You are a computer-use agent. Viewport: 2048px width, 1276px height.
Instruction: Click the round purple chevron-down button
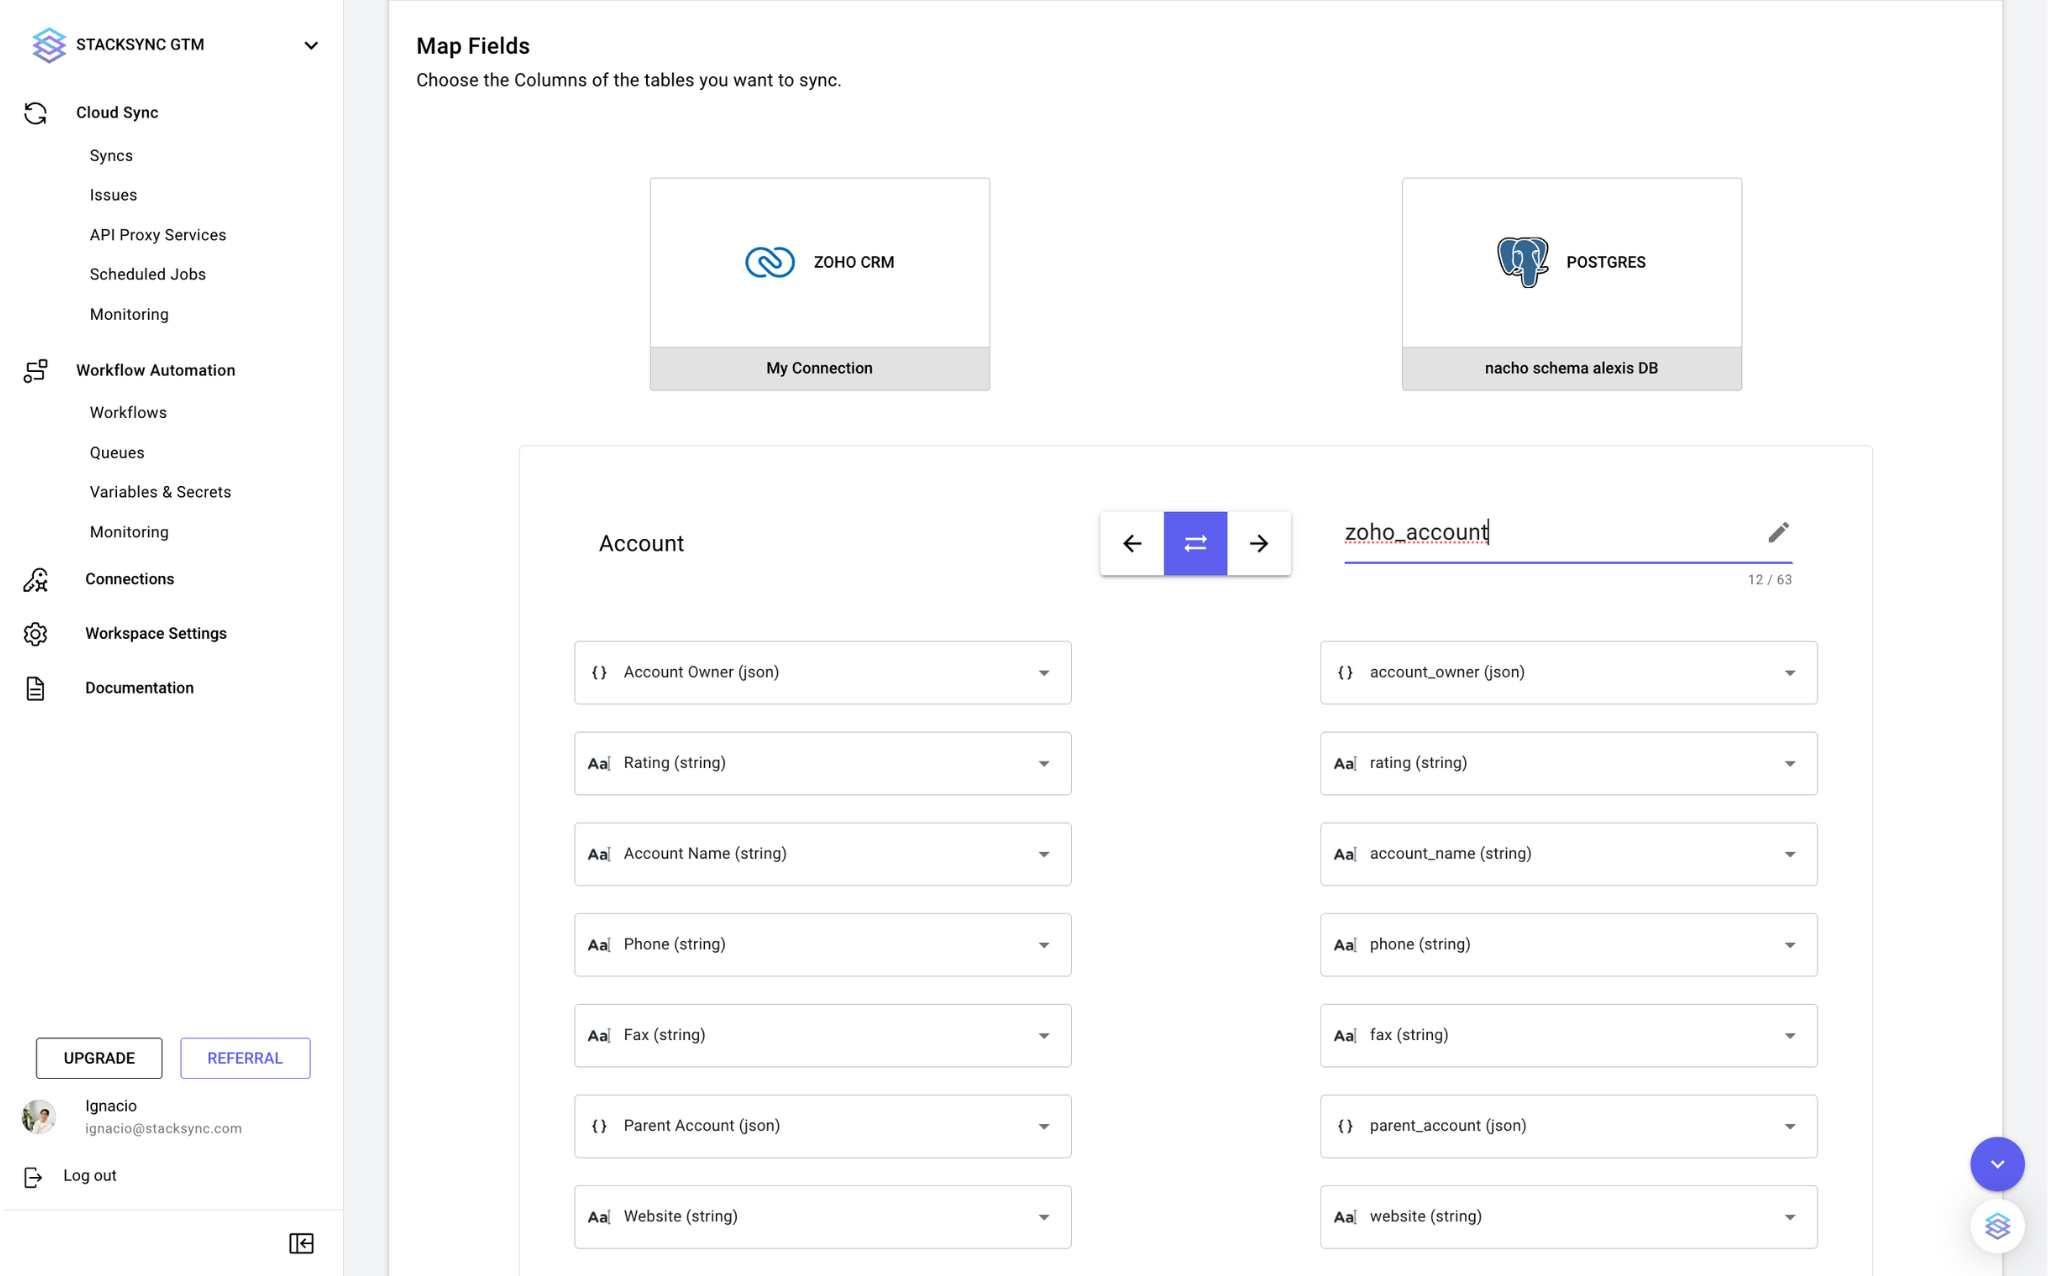[1996, 1164]
